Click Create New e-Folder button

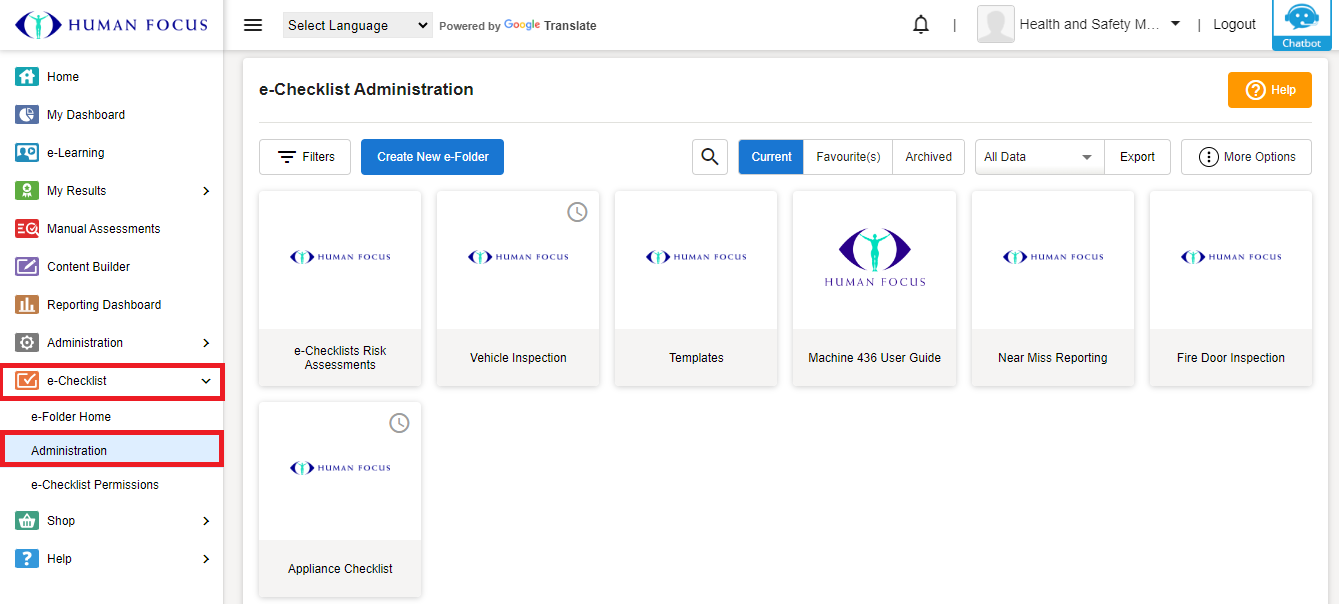click(432, 157)
